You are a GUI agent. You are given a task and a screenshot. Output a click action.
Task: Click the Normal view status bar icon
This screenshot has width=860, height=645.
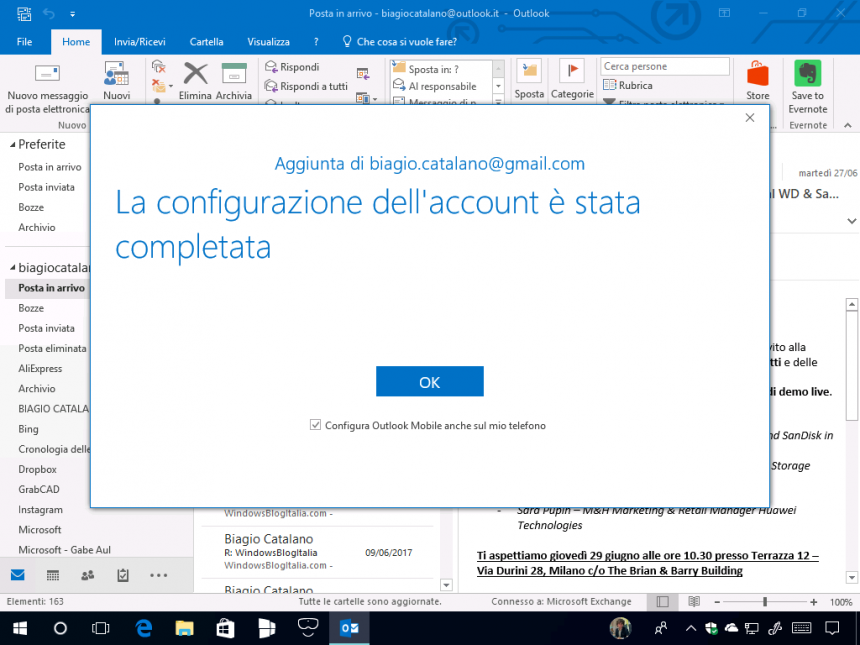[663, 602]
